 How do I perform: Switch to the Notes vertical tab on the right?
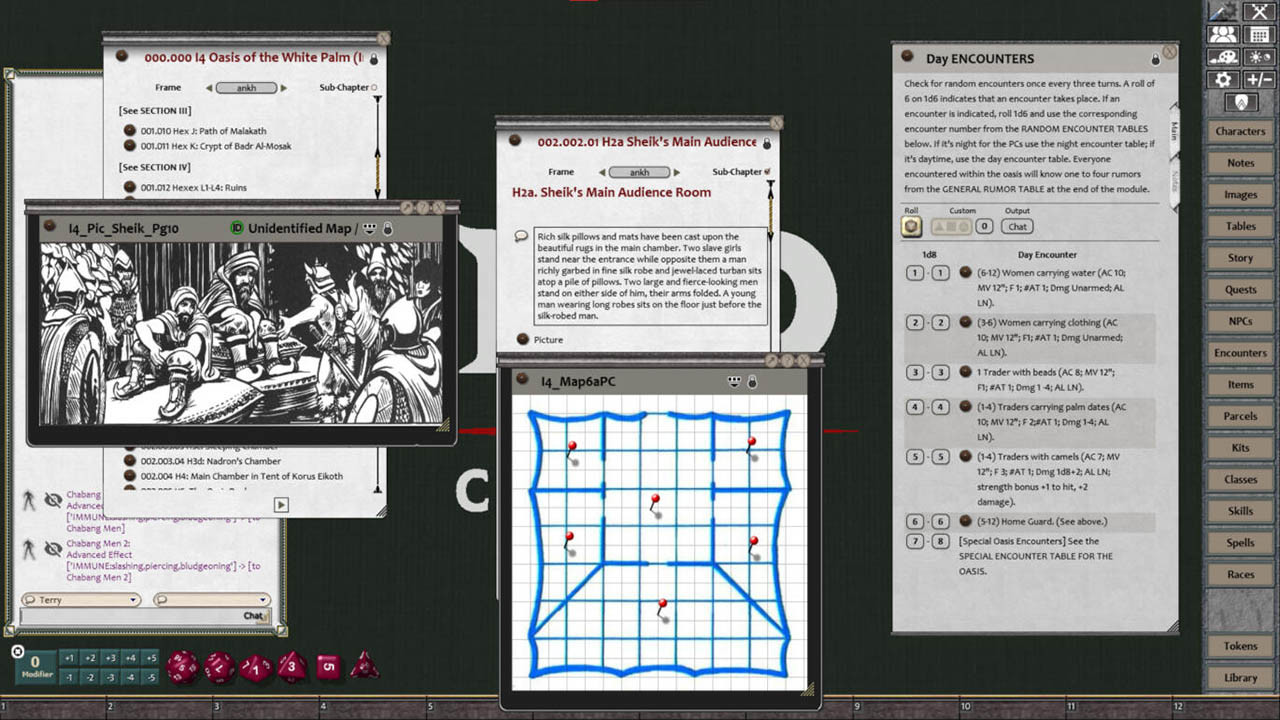[1173, 180]
